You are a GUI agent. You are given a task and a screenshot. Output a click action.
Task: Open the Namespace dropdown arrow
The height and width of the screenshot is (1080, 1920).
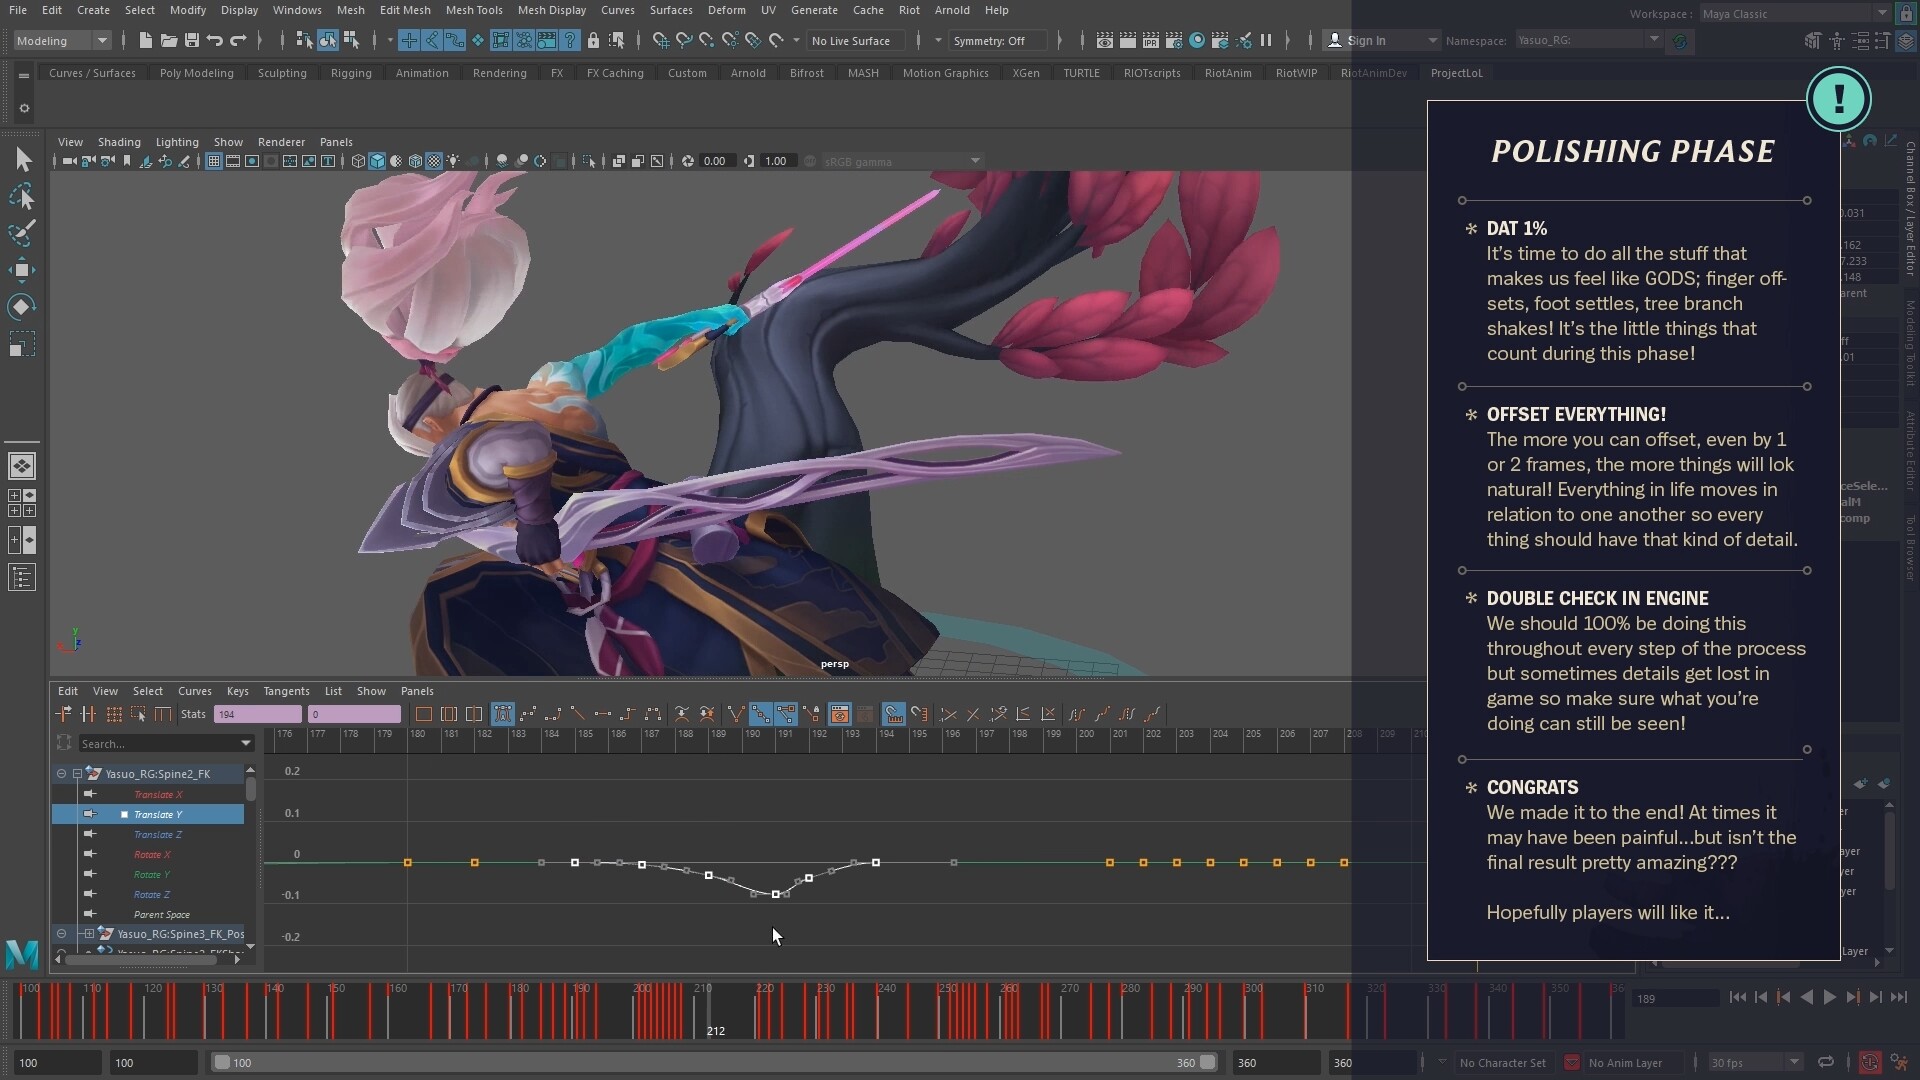pyautogui.click(x=1654, y=40)
